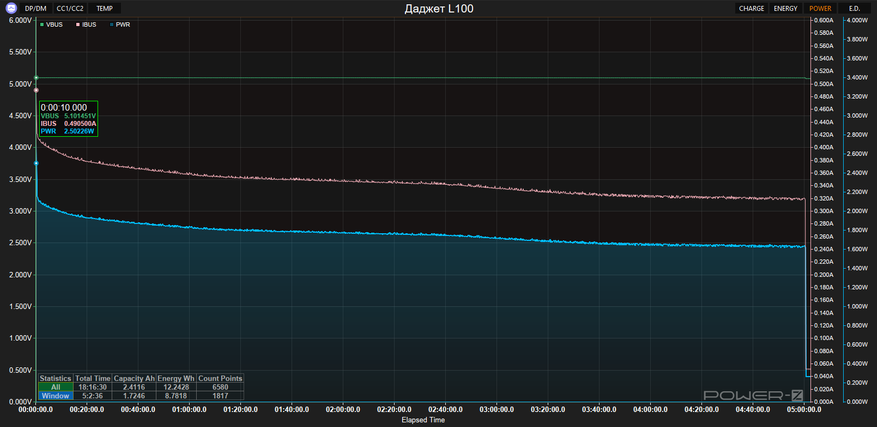Toggle the VBUS legend series
877x427 pixels.
point(51,23)
